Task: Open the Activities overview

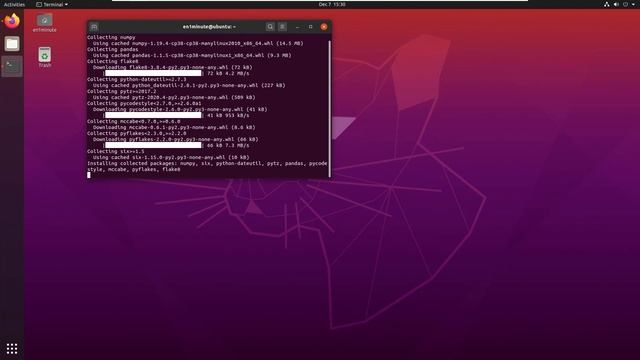Action: coord(14,4)
